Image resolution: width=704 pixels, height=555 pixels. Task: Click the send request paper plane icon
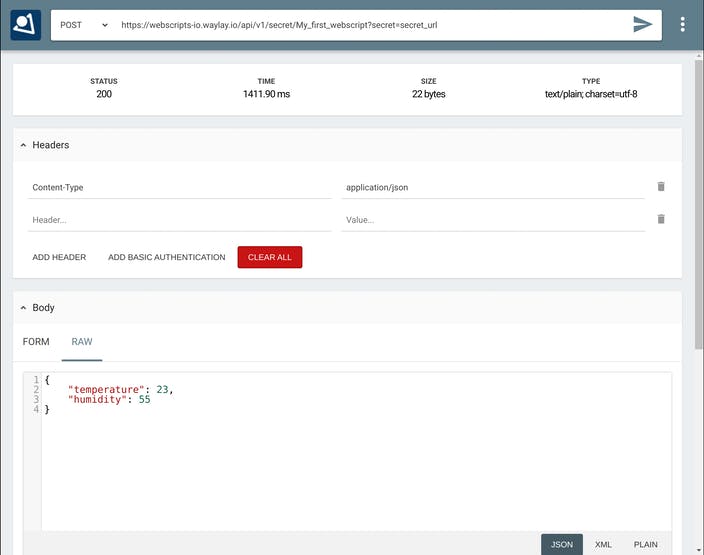(643, 24)
